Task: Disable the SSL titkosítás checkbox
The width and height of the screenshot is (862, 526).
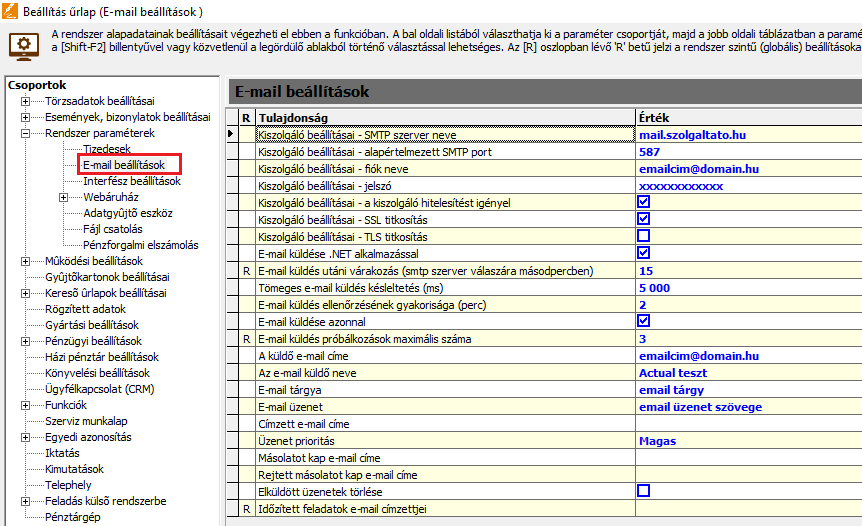Action: [644, 219]
